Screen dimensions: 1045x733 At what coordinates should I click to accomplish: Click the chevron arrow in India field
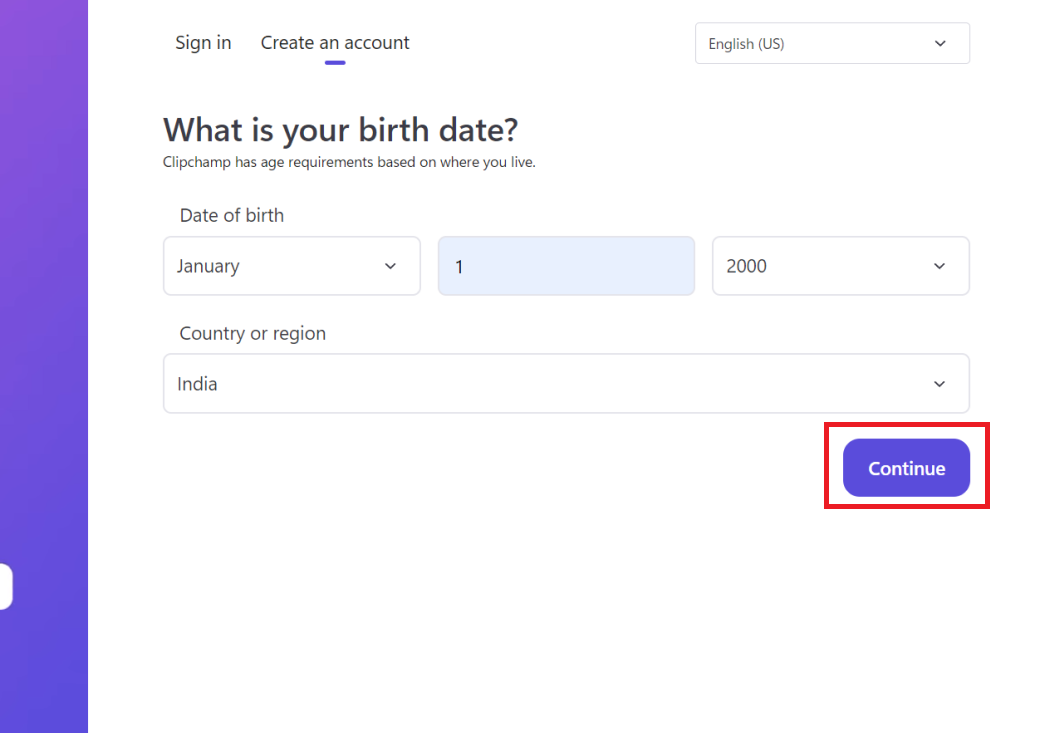click(x=940, y=384)
